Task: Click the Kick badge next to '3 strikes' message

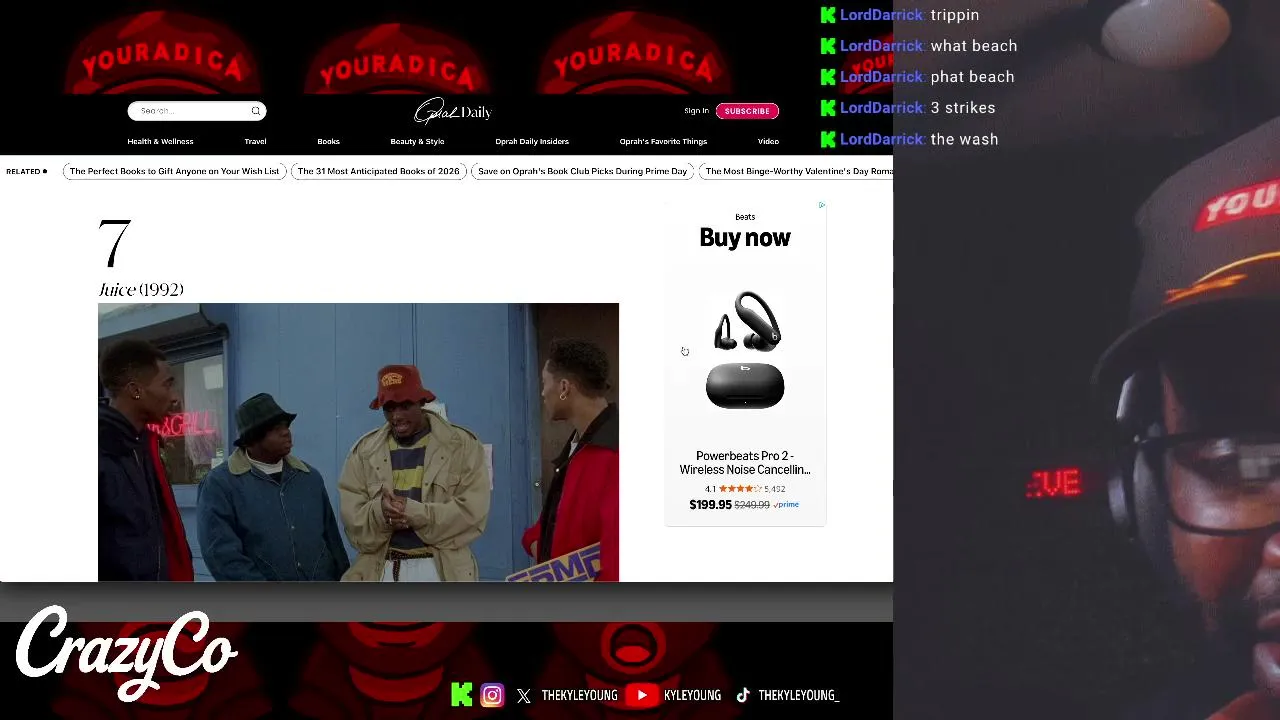Action: pyautogui.click(x=828, y=108)
